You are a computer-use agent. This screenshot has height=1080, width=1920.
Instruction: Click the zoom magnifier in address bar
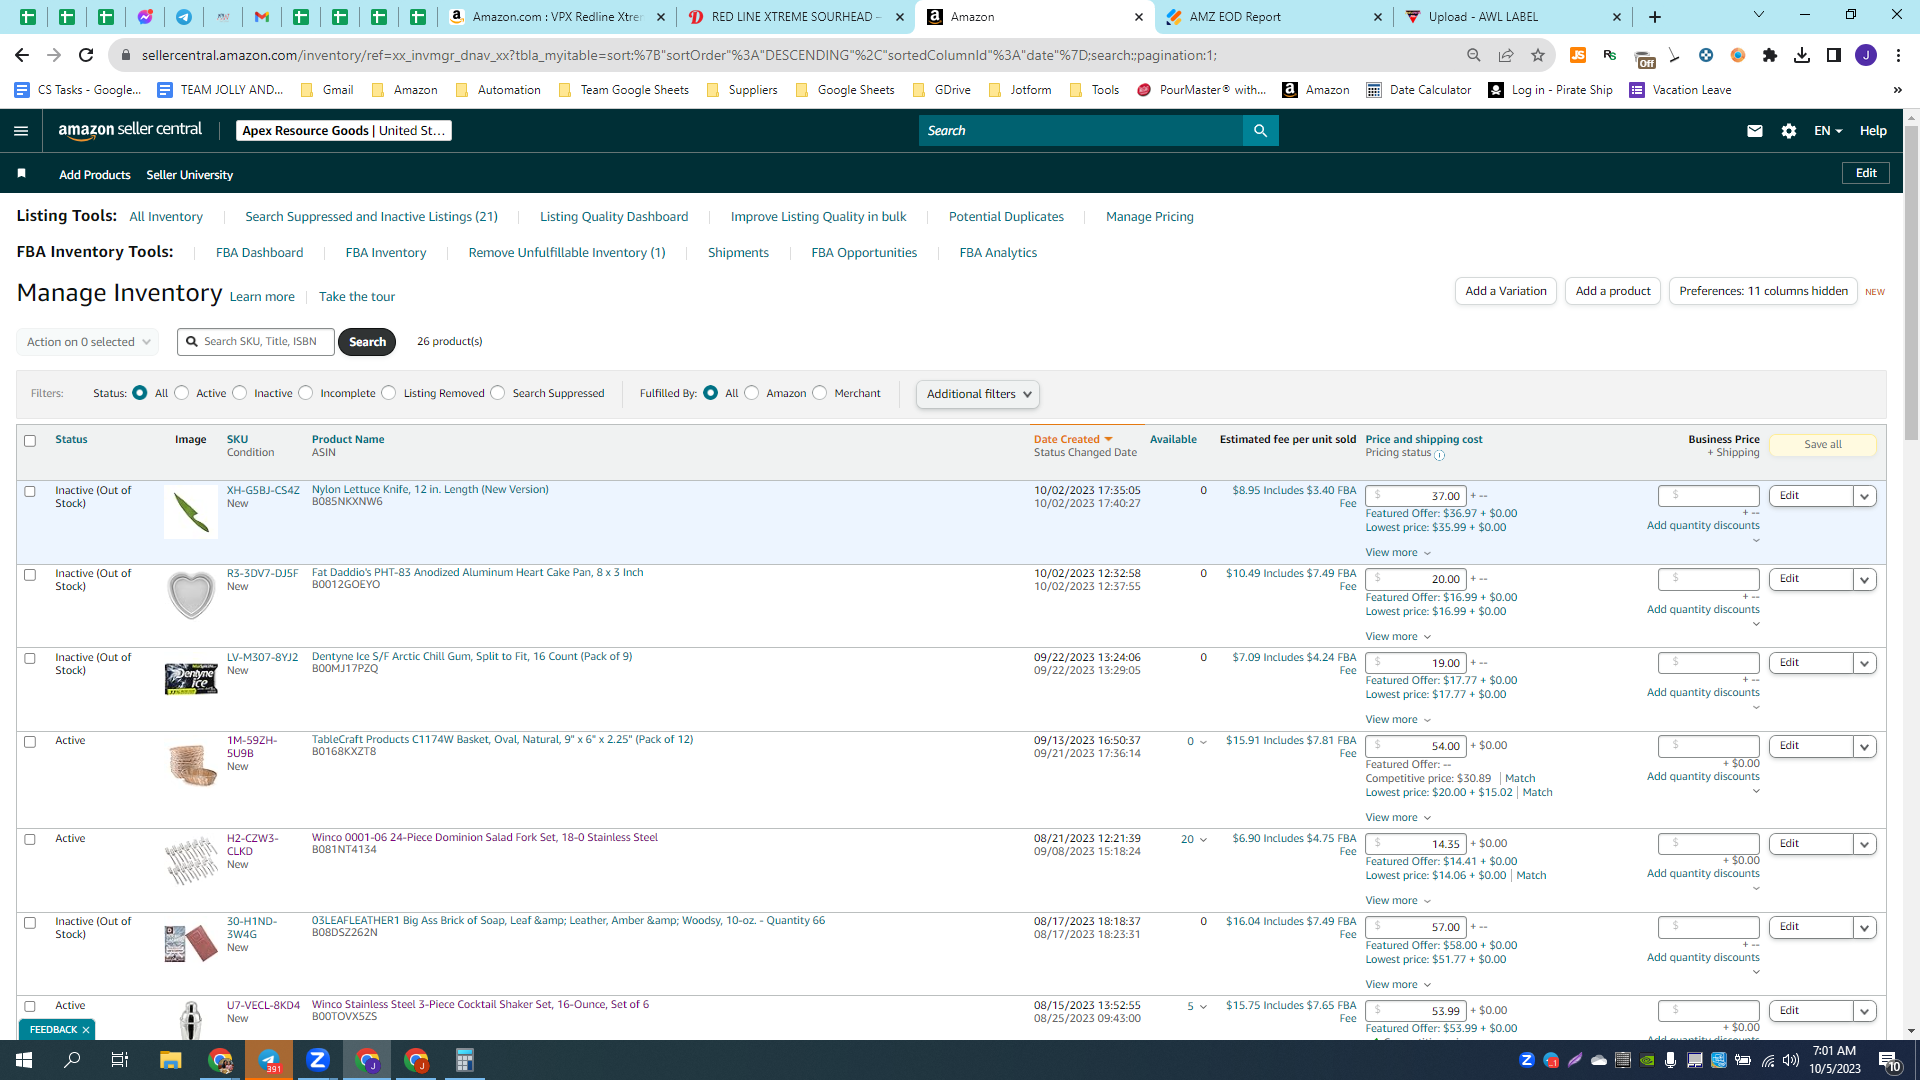1474,55
